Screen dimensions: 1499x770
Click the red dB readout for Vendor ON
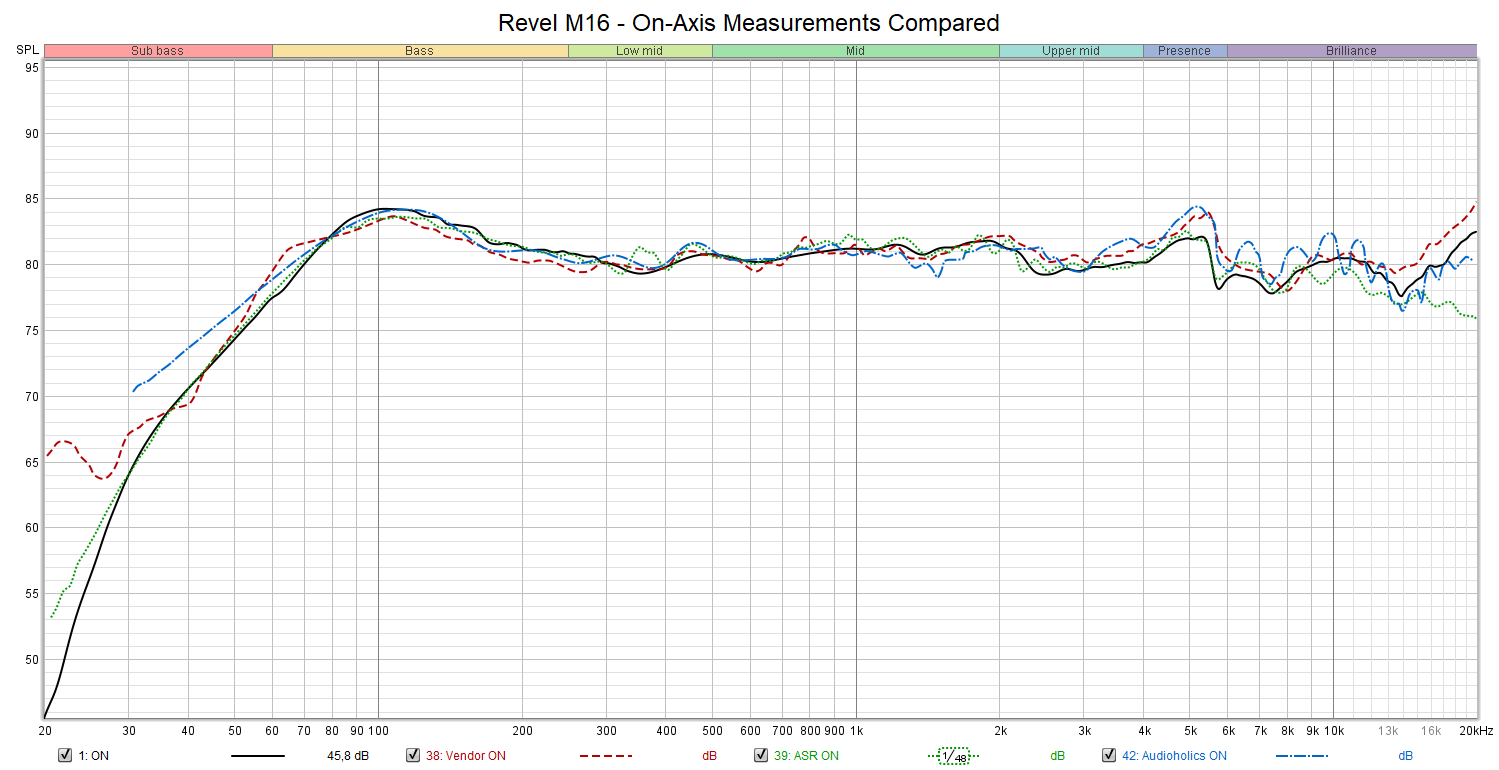(x=709, y=756)
